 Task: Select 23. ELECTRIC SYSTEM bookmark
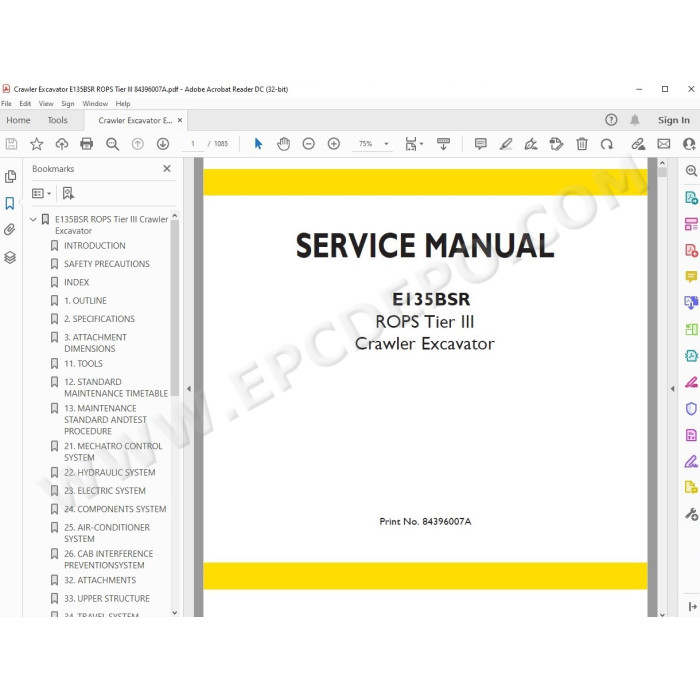point(105,491)
